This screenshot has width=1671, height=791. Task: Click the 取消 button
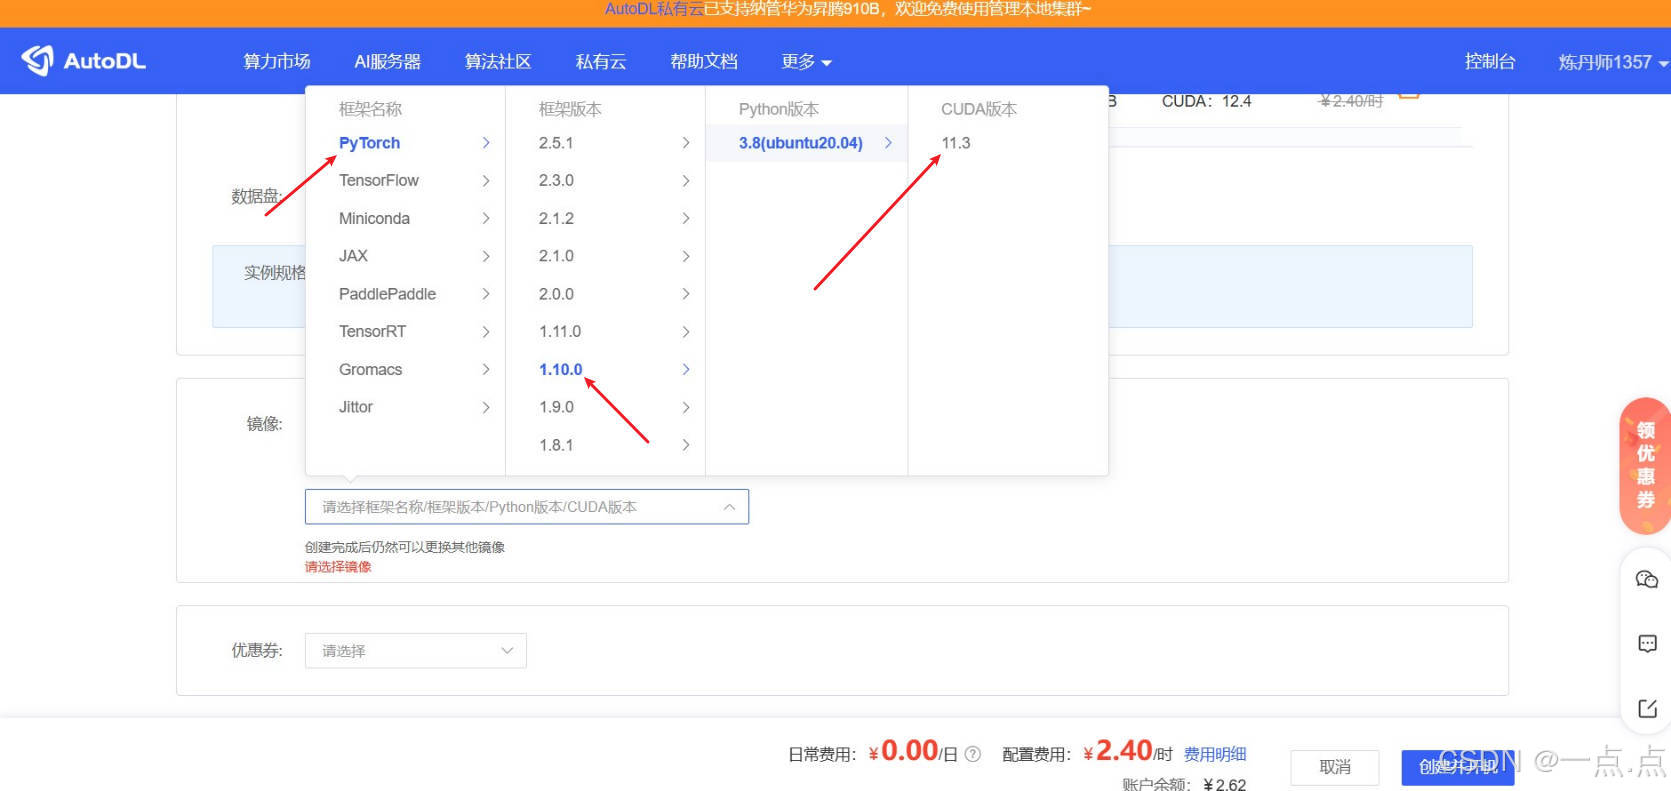click(1335, 767)
